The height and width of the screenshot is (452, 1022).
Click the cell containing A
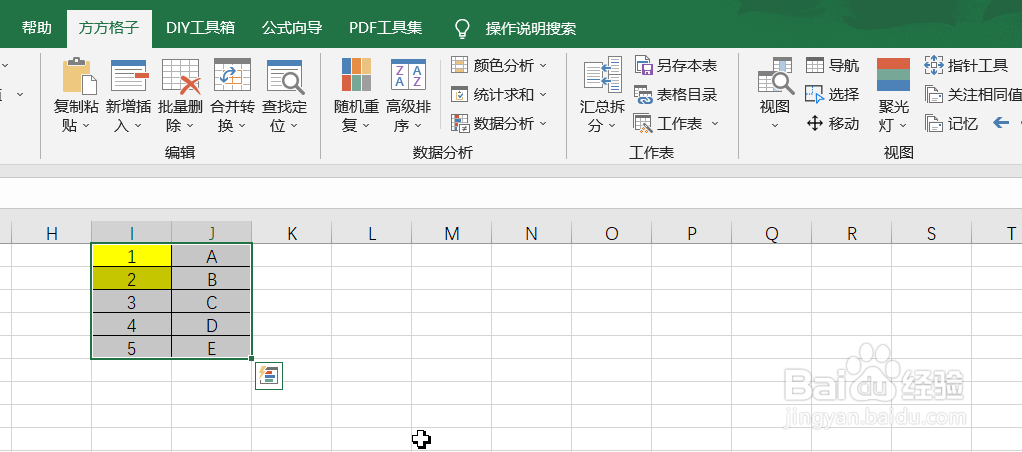pos(212,256)
